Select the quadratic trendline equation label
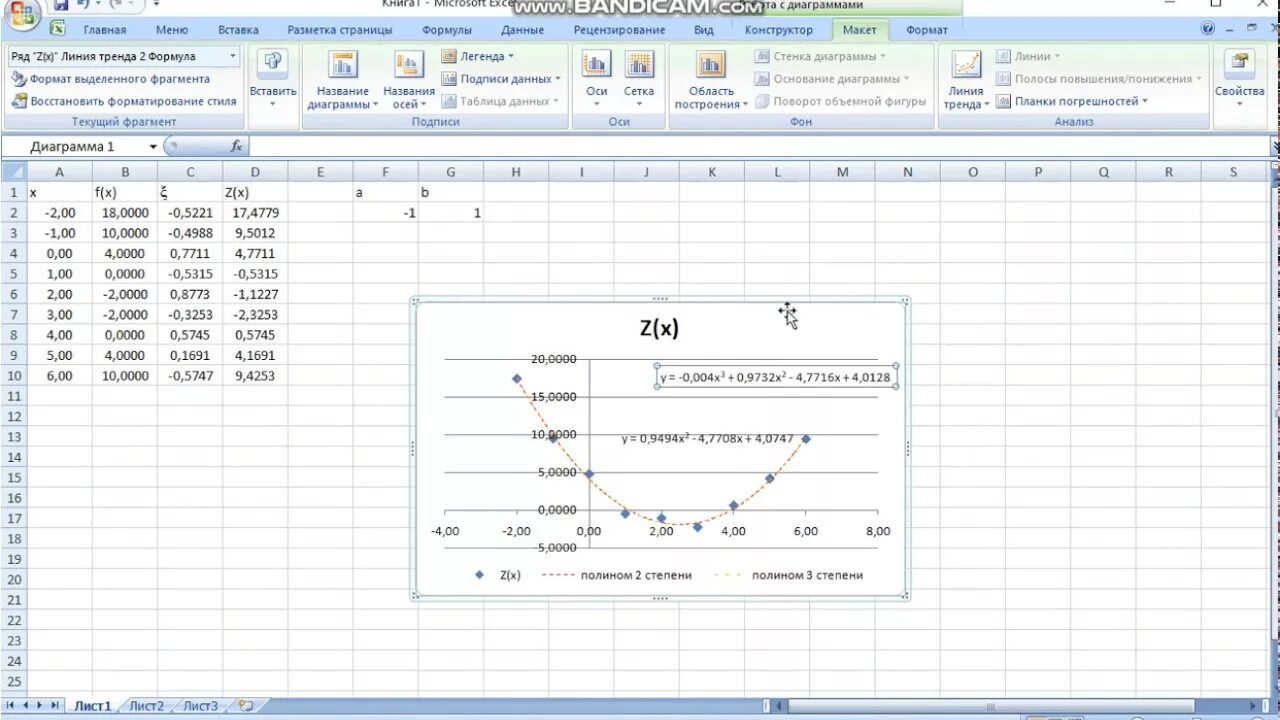The image size is (1280, 720). click(707, 438)
